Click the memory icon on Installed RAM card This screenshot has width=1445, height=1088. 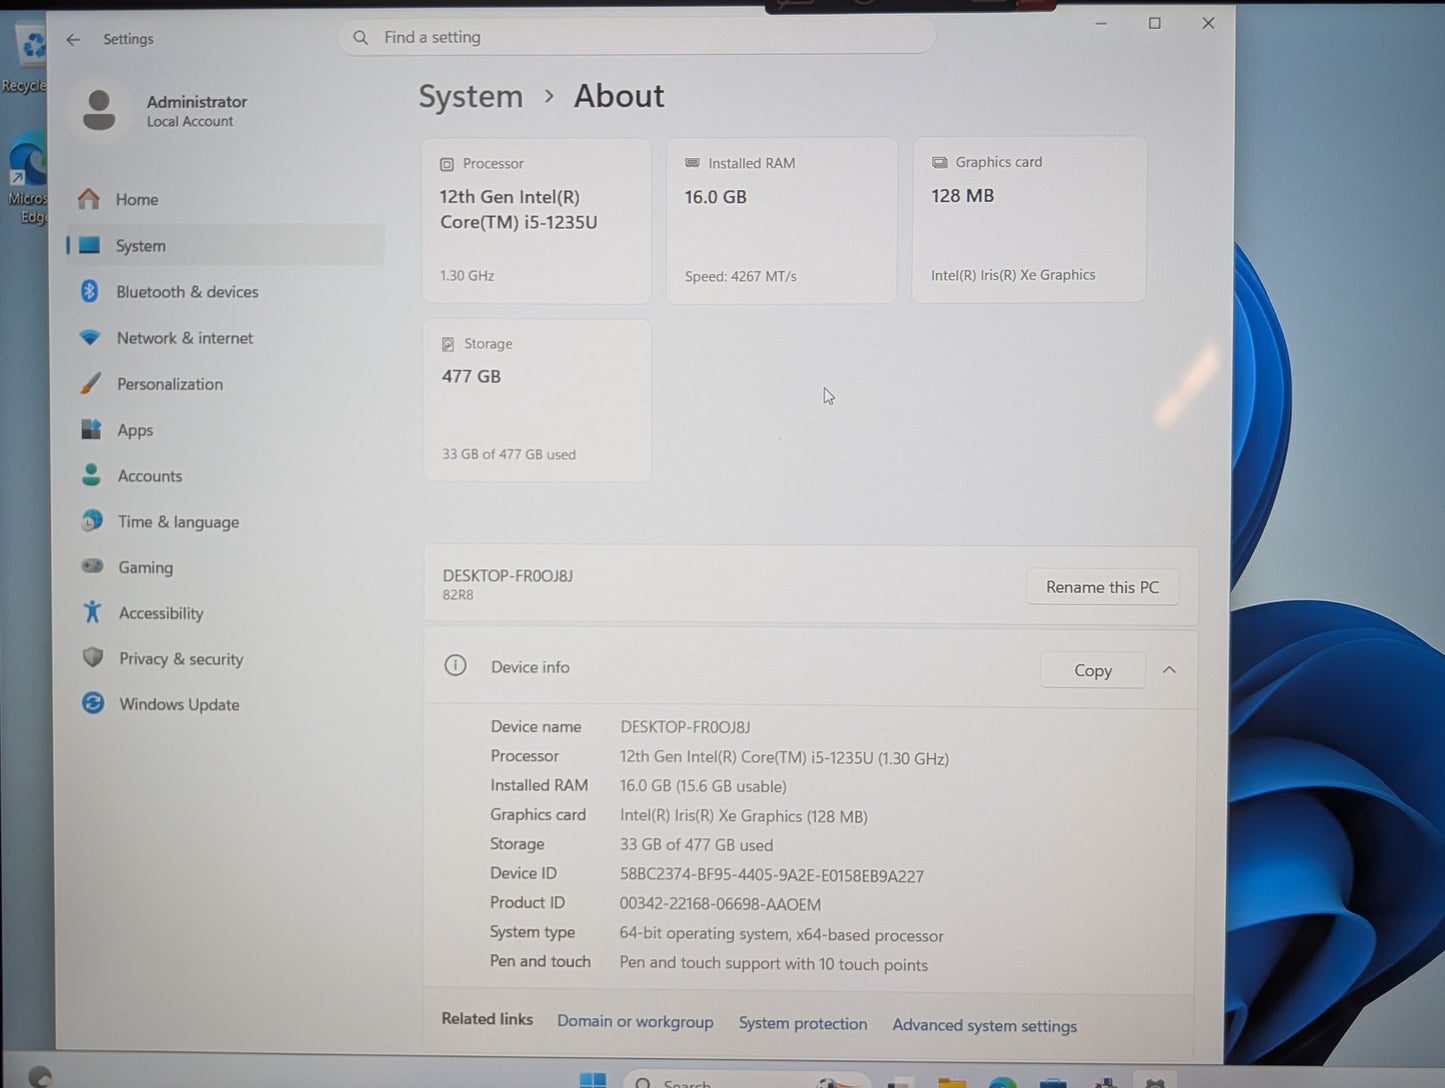click(692, 163)
